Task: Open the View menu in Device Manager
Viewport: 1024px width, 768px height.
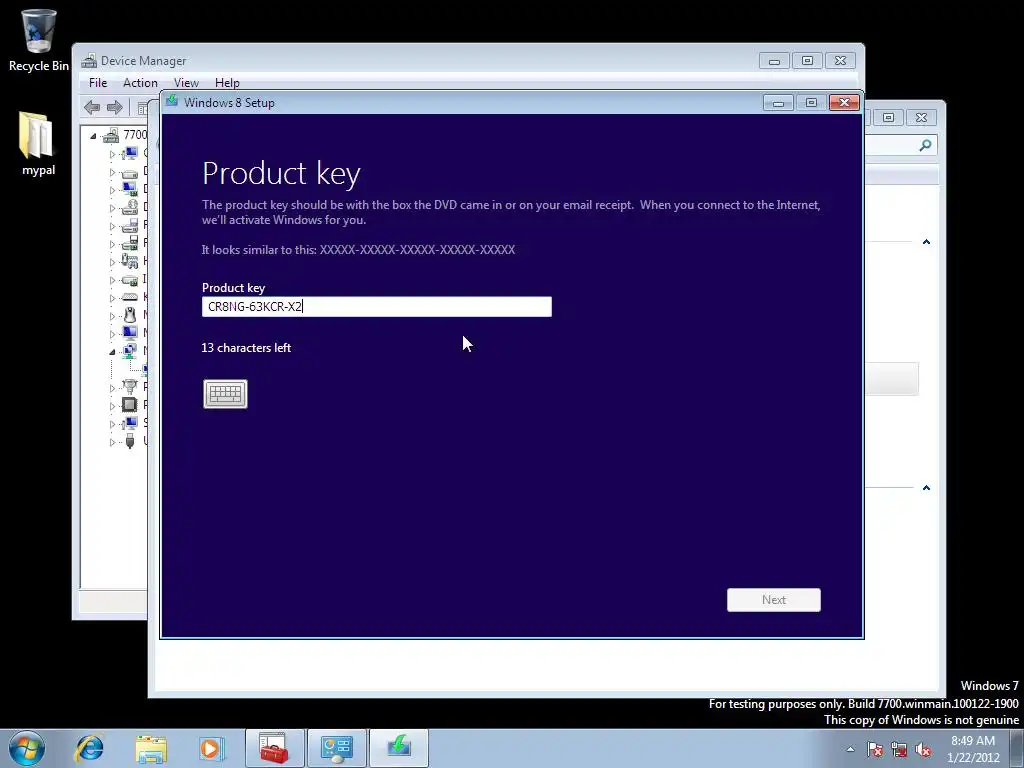Action: pyautogui.click(x=186, y=83)
